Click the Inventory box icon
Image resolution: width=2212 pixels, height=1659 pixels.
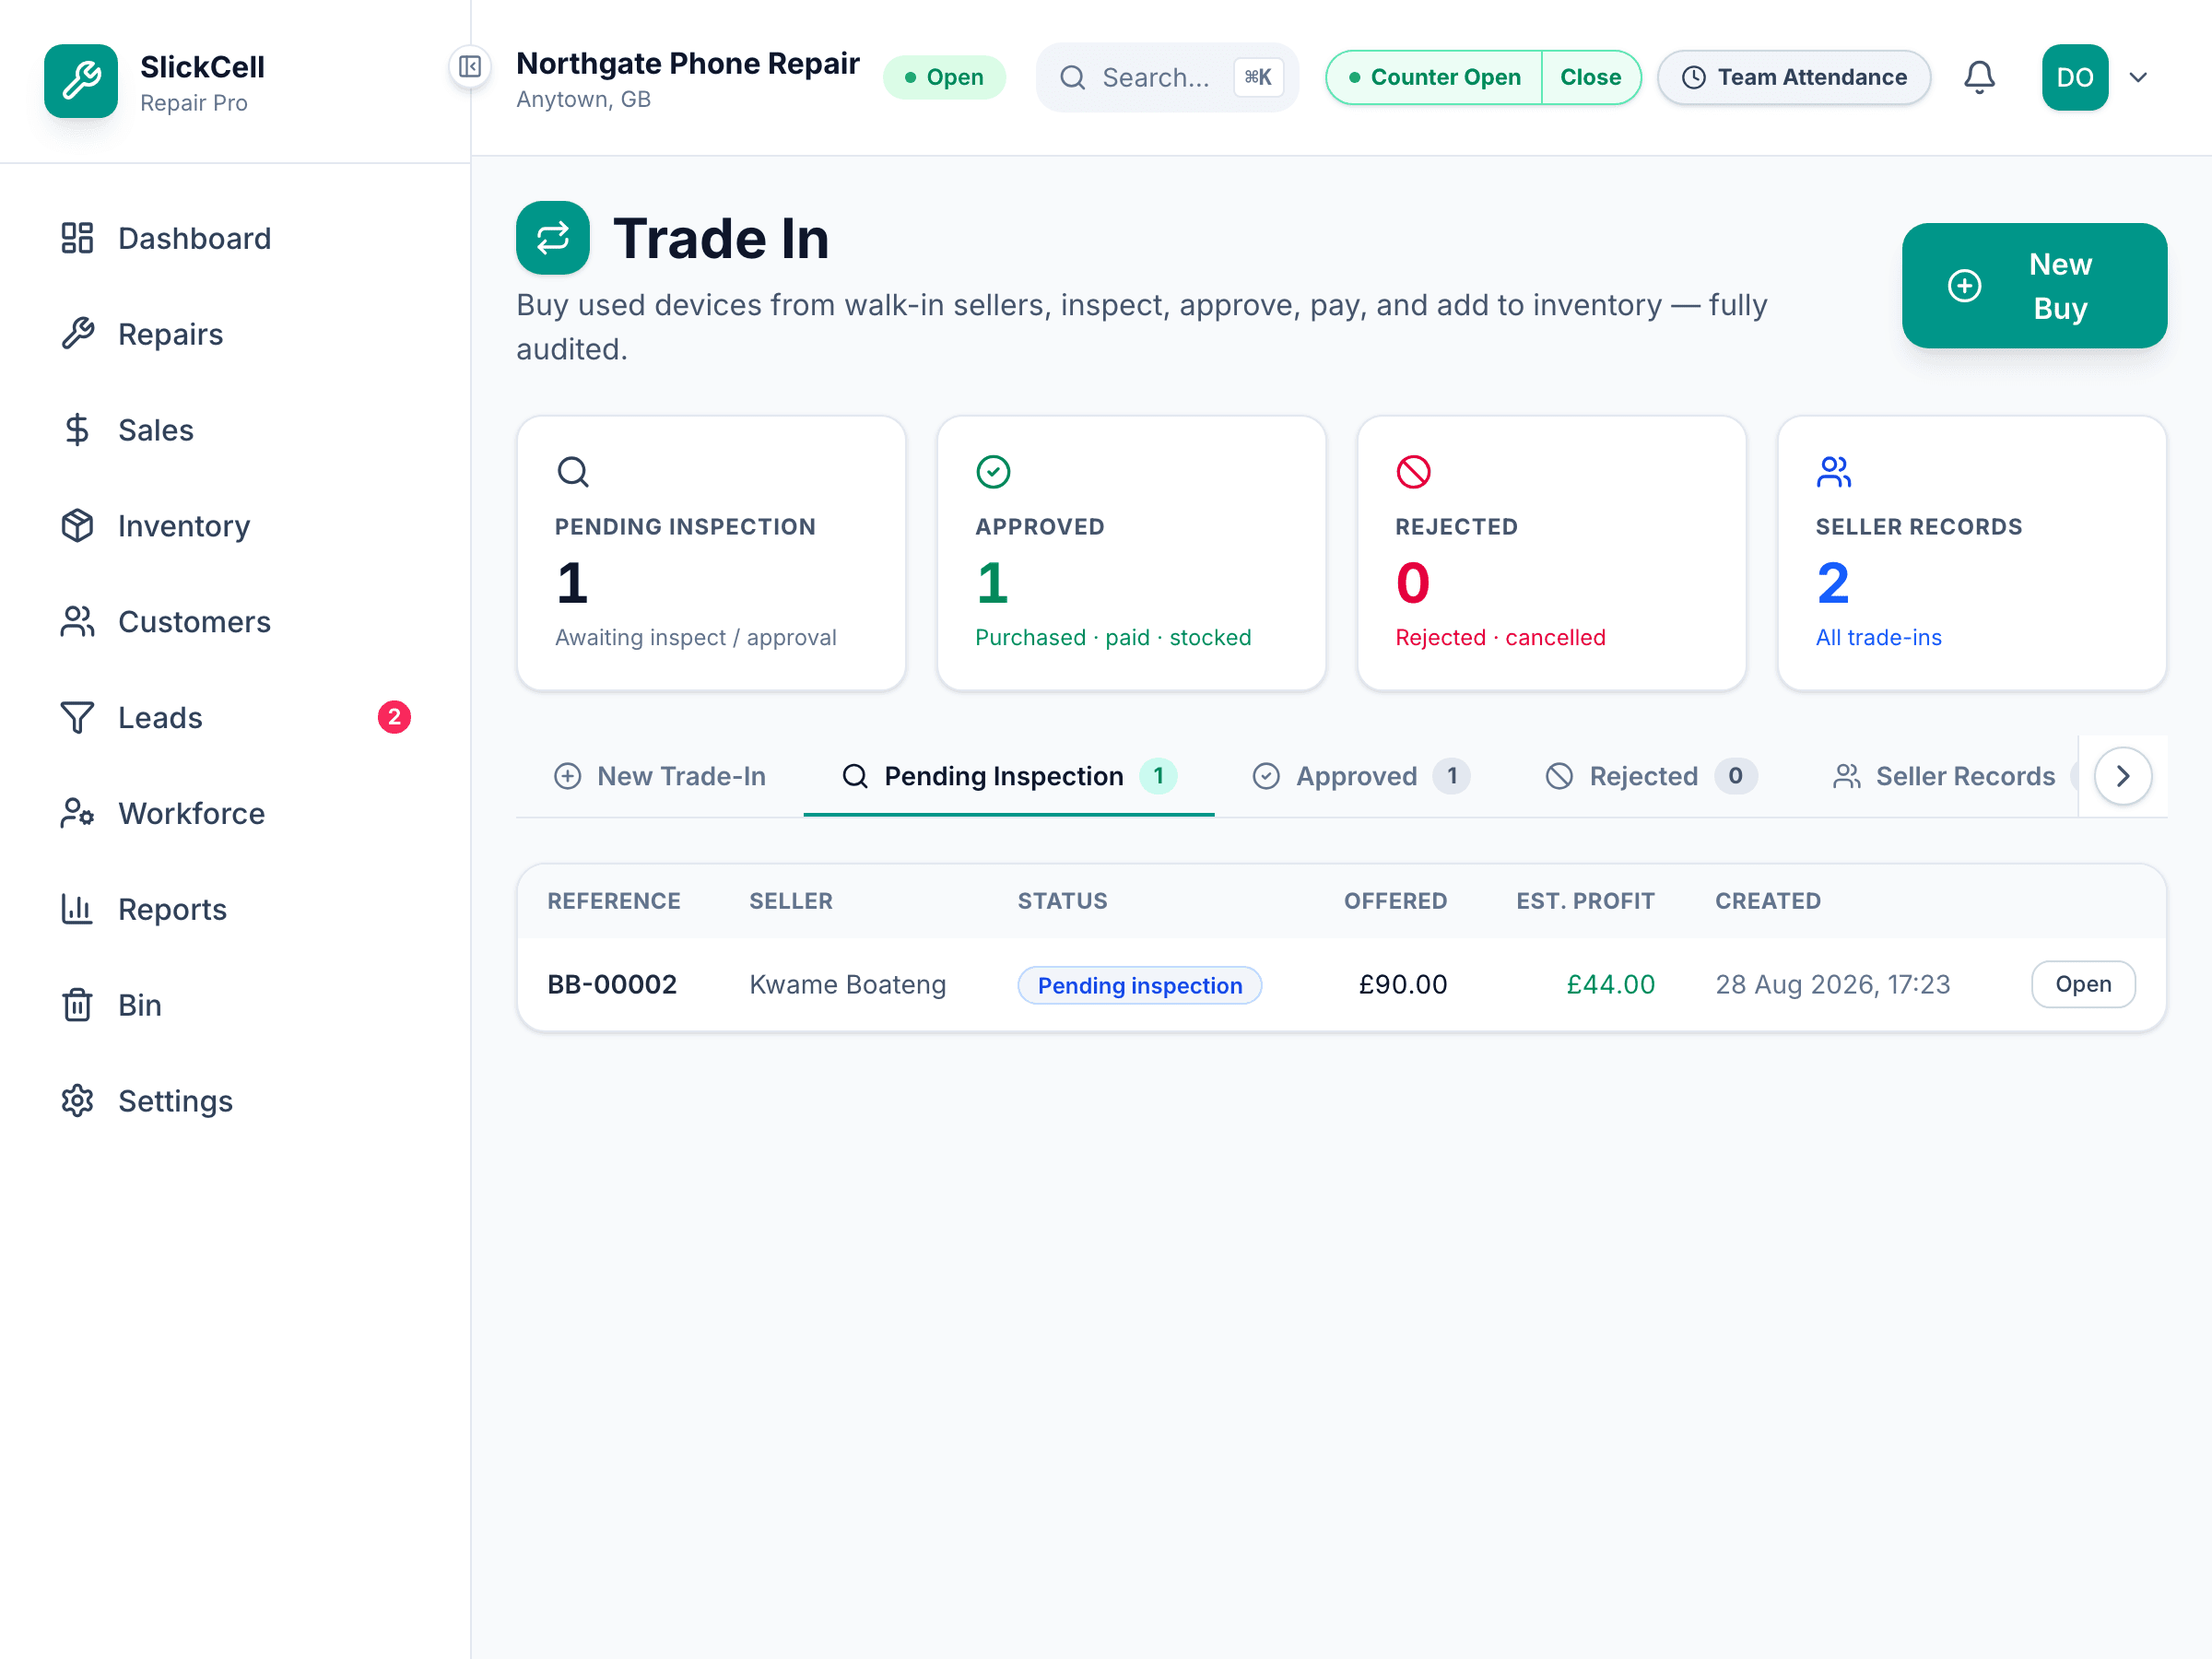coord(77,526)
